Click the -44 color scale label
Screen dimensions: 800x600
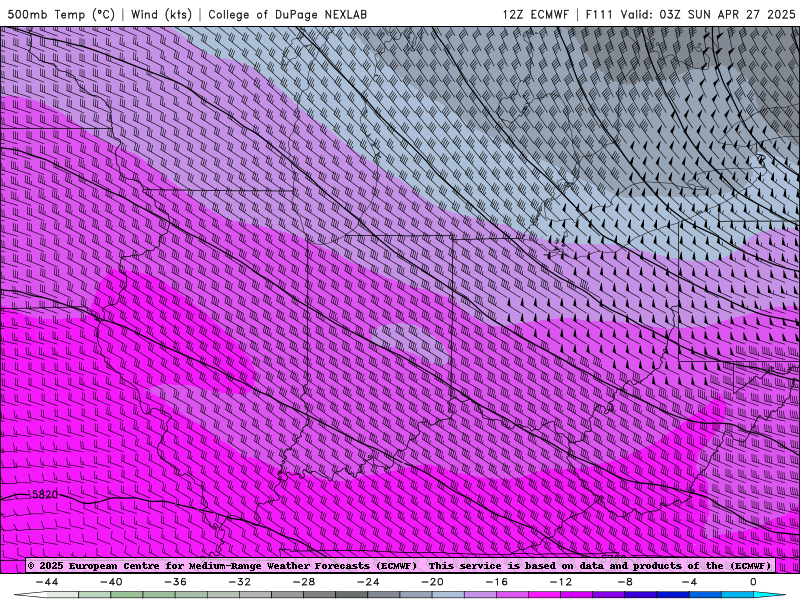(x=47, y=582)
